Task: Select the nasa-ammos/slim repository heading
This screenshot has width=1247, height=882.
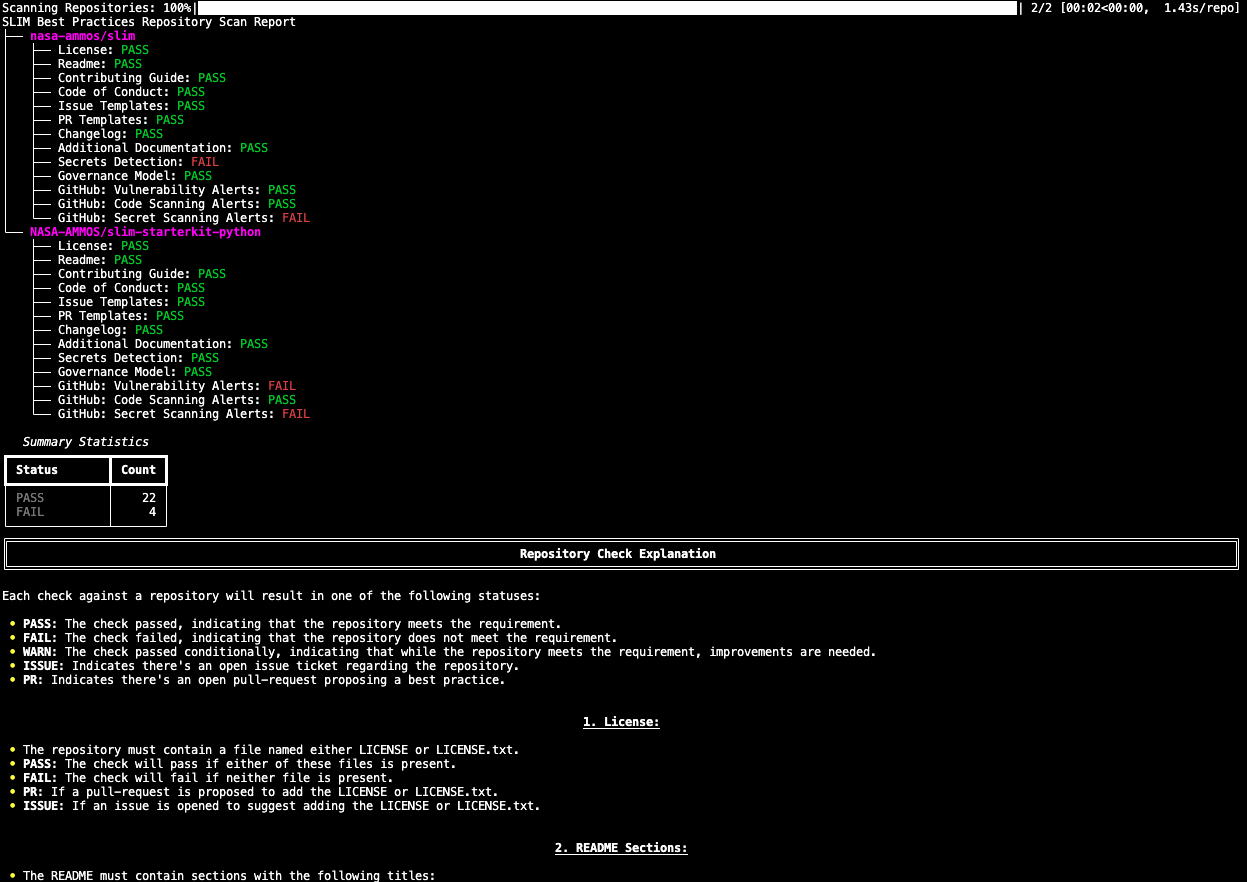Action: 83,36
